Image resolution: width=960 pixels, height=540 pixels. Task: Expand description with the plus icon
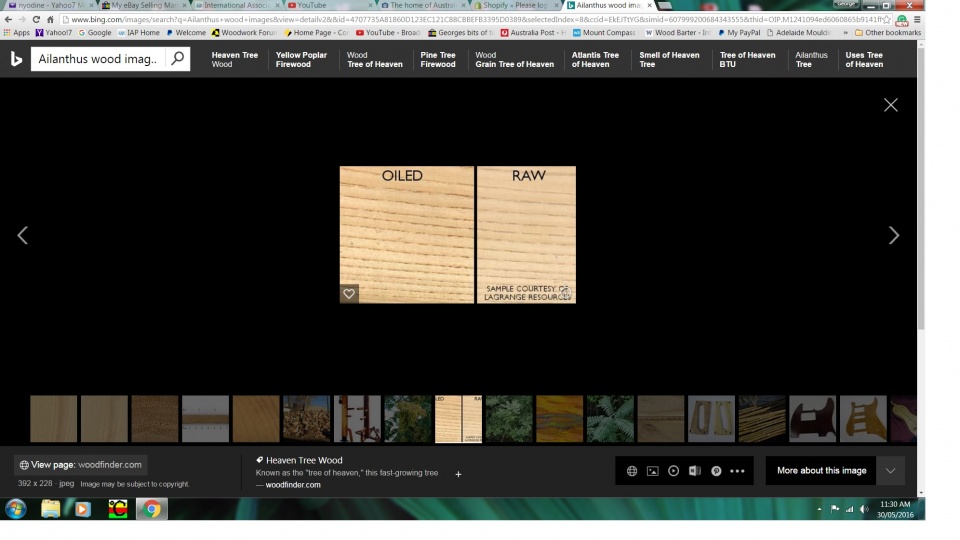pos(458,474)
